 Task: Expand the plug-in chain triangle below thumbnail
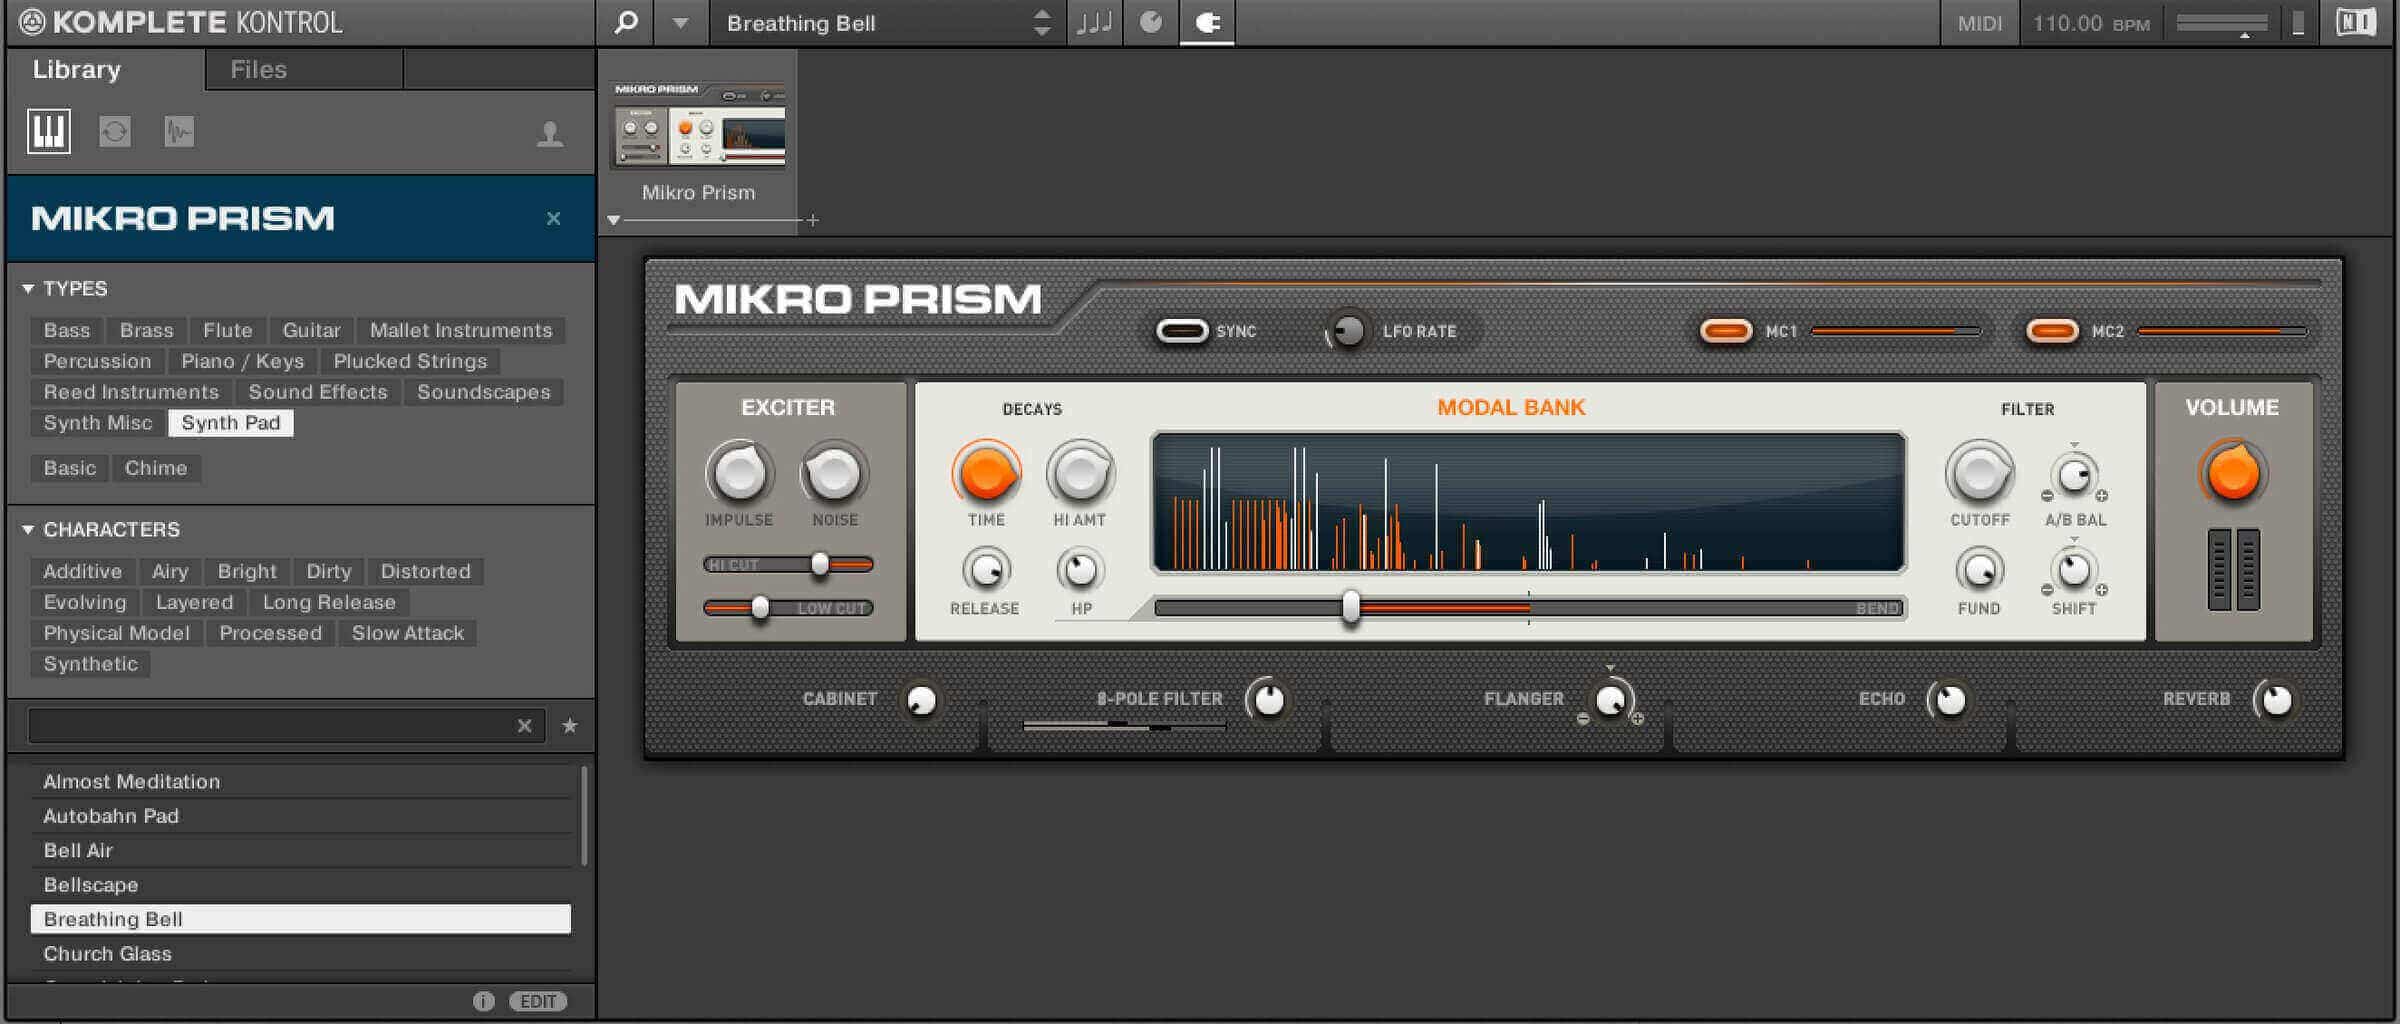pyautogui.click(x=614, y=220)
